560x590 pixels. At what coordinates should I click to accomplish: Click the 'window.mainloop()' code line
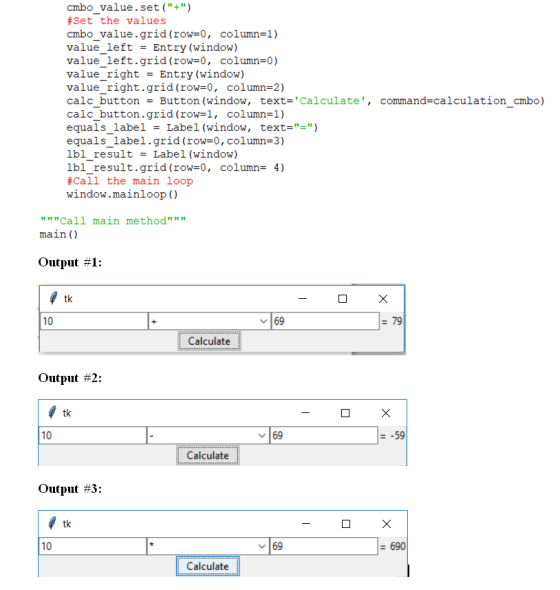pyautogui.click(x=122, y=195)
